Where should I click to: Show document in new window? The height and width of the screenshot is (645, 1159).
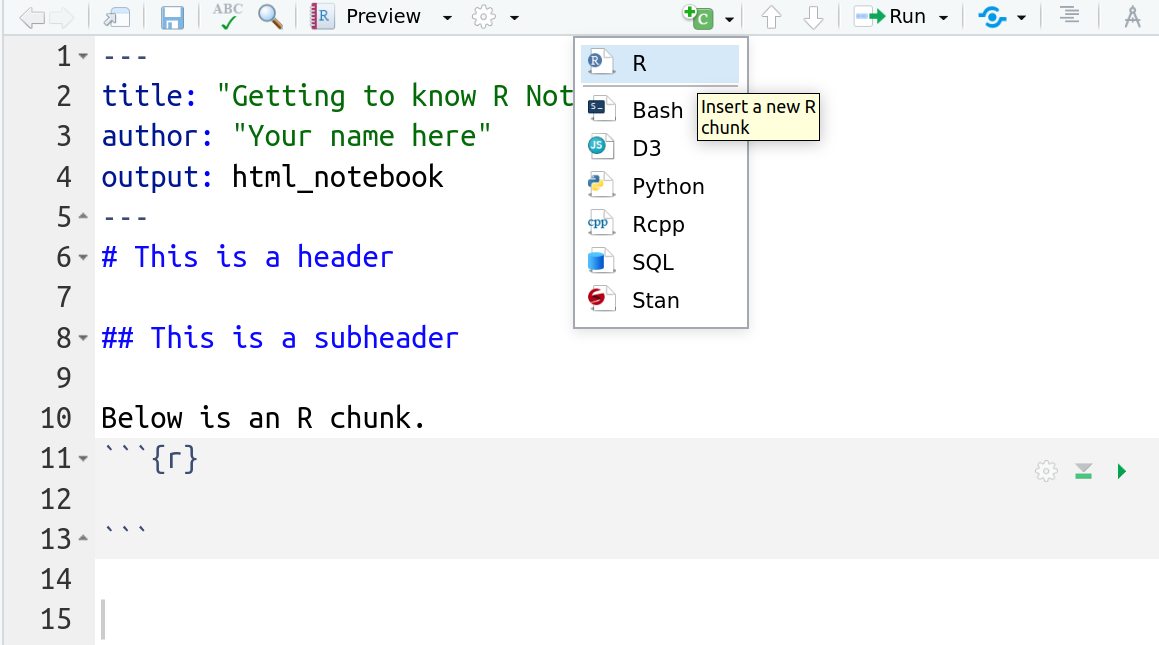point(116,17)
